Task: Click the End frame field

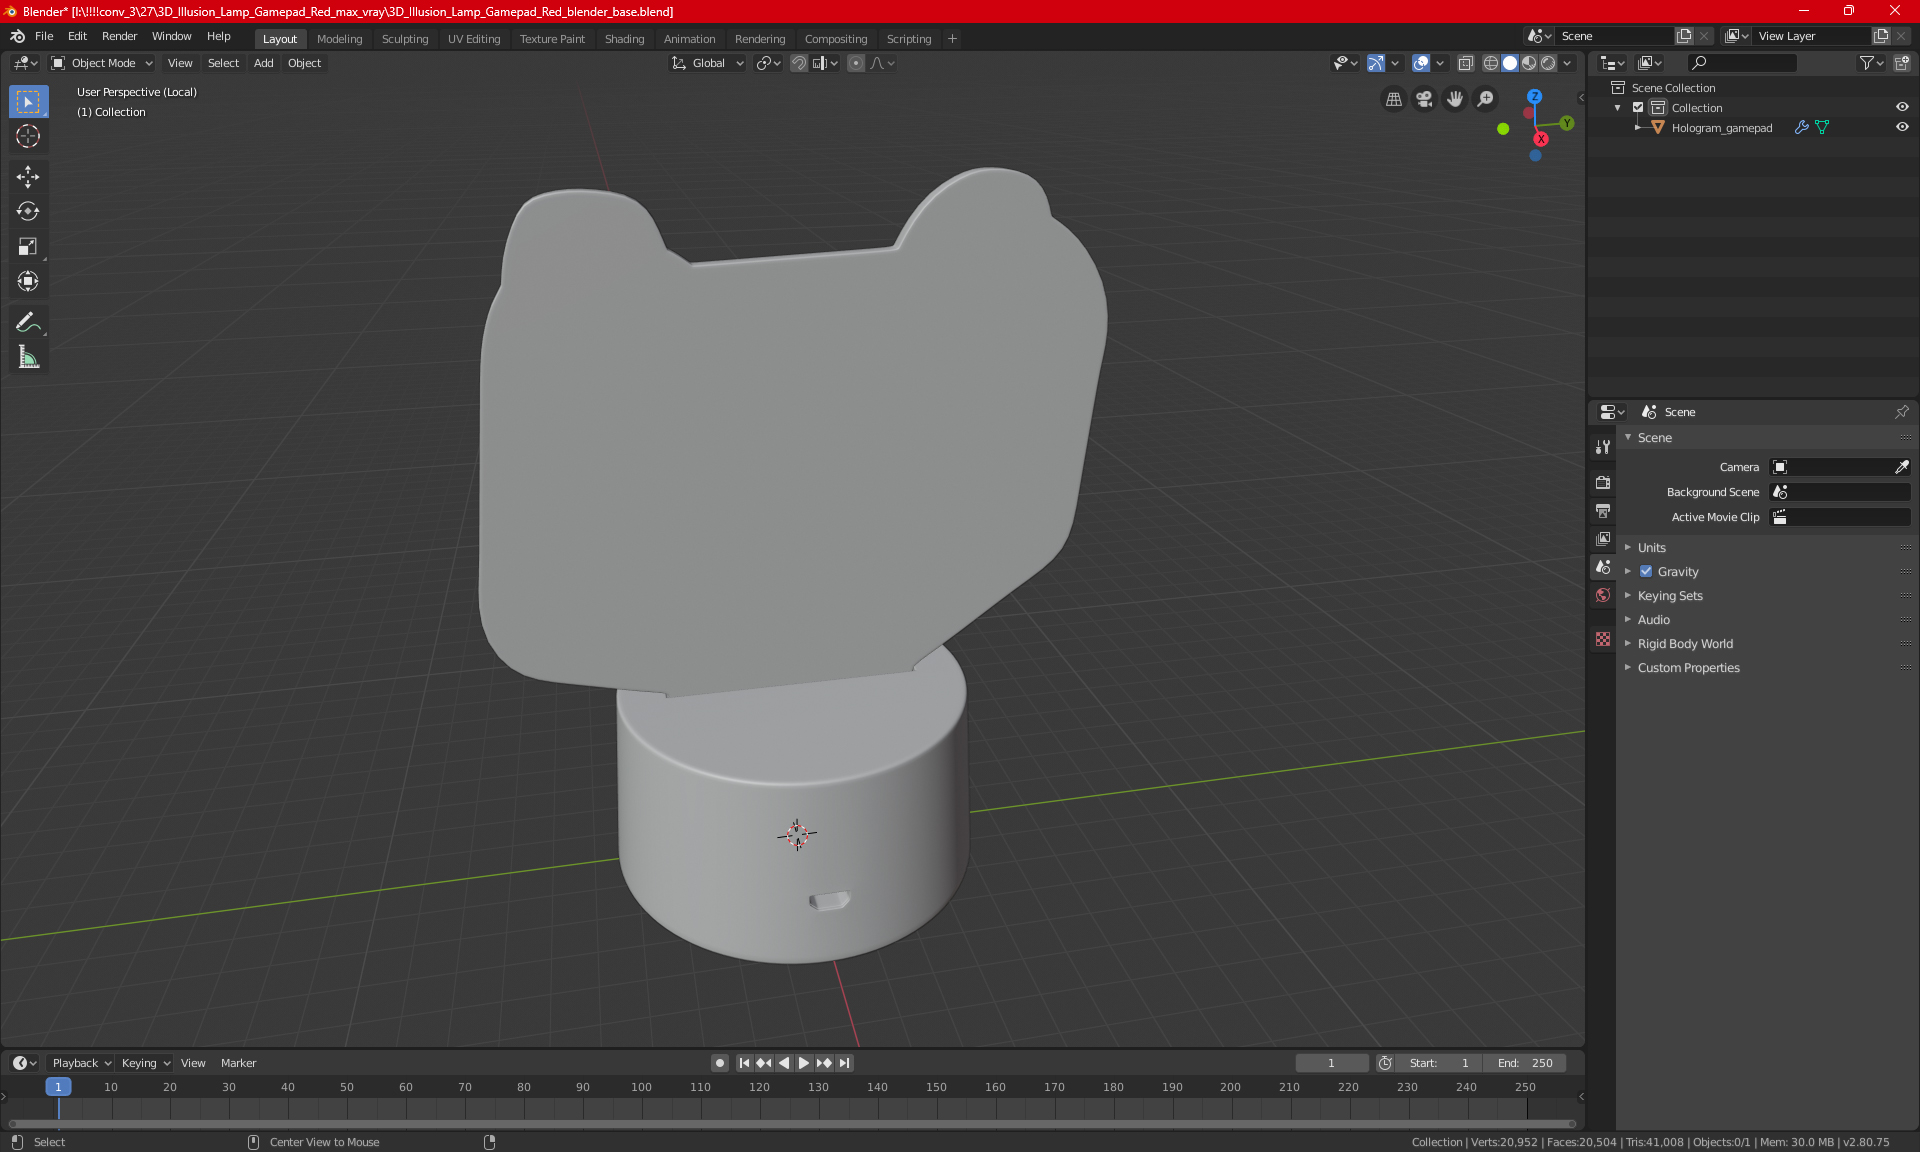Action: [1524, 1063]
